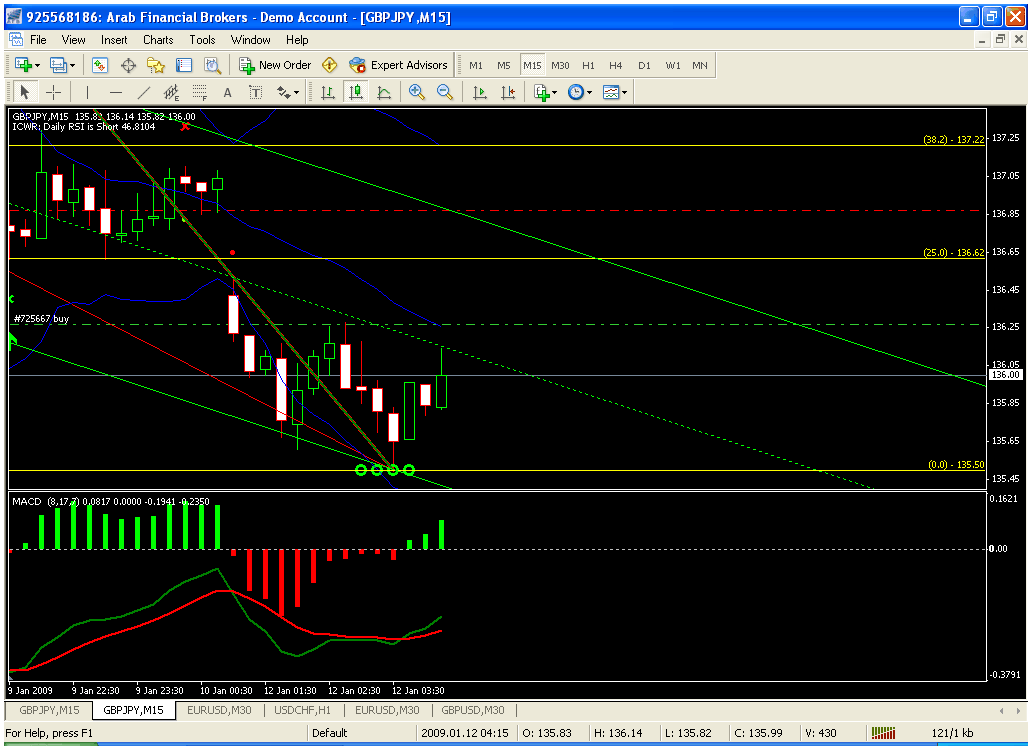Toggle the chart auto scroll button
1032x746 pixels.
point(480,92)
